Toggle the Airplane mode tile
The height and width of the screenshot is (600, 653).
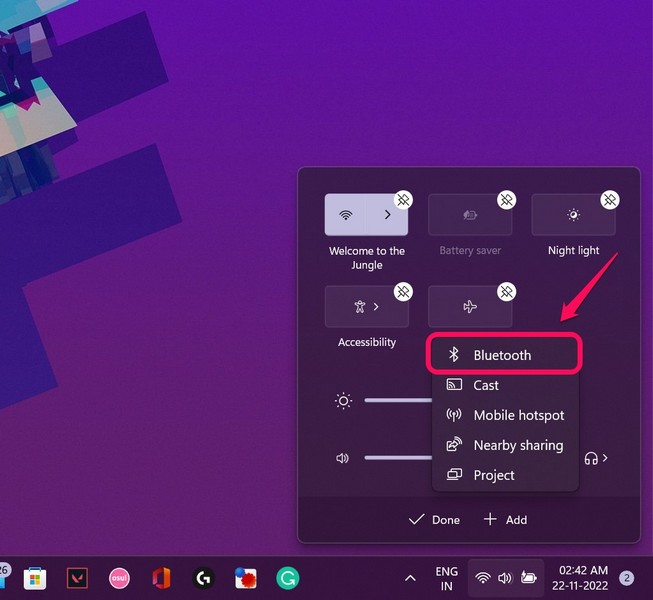click(x=470, y=307)
